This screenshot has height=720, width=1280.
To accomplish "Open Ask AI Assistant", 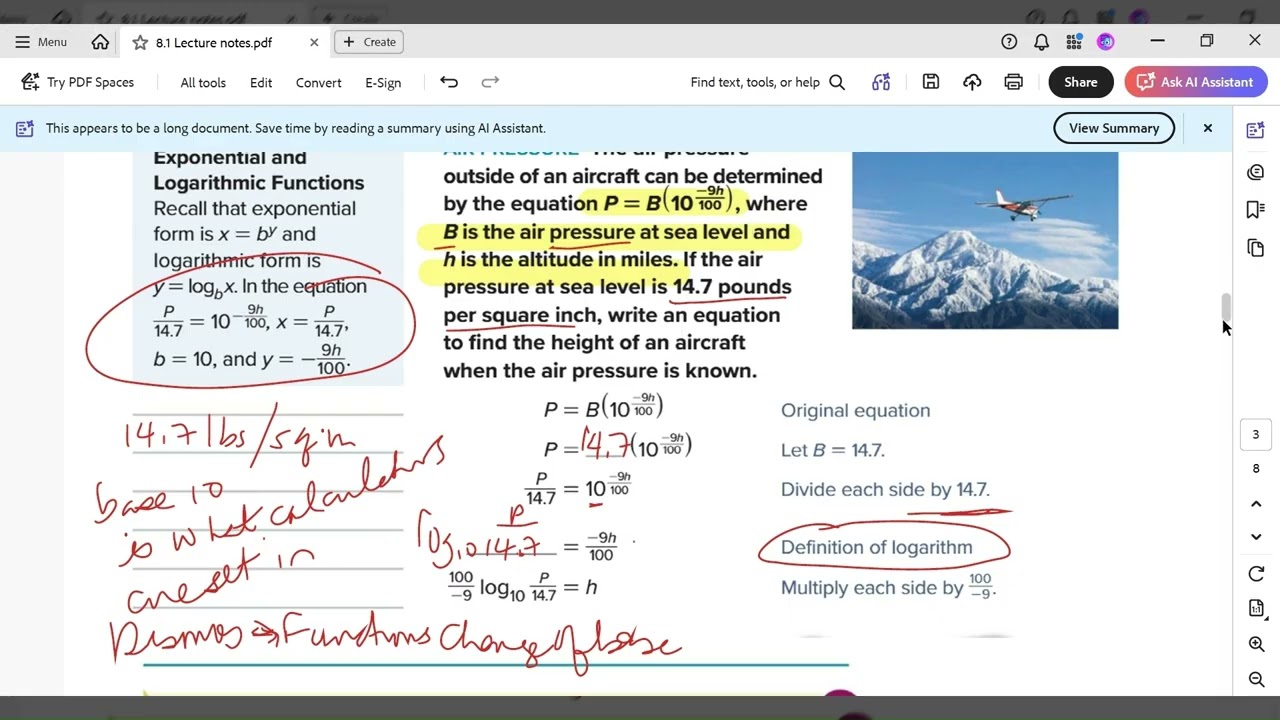I will (x=1196, y=82).
